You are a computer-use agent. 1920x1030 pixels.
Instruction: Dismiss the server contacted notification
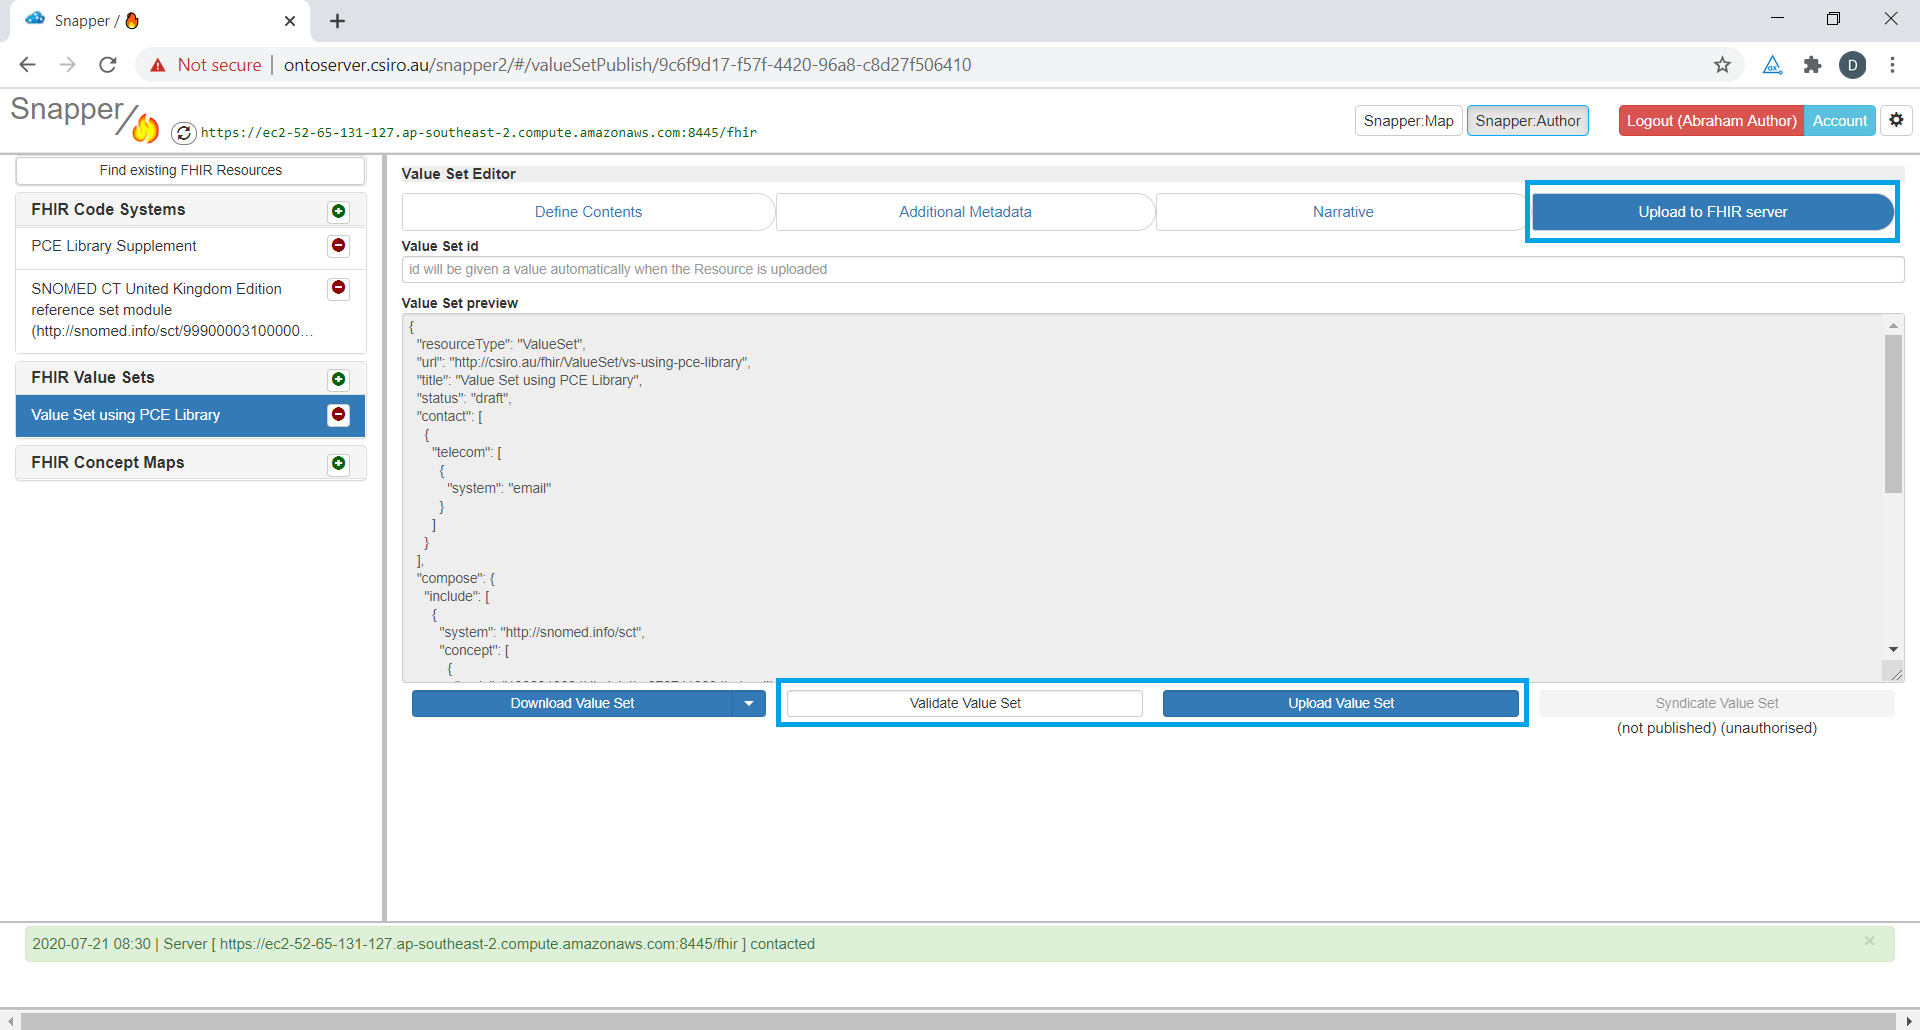(x=1869, y=941)
